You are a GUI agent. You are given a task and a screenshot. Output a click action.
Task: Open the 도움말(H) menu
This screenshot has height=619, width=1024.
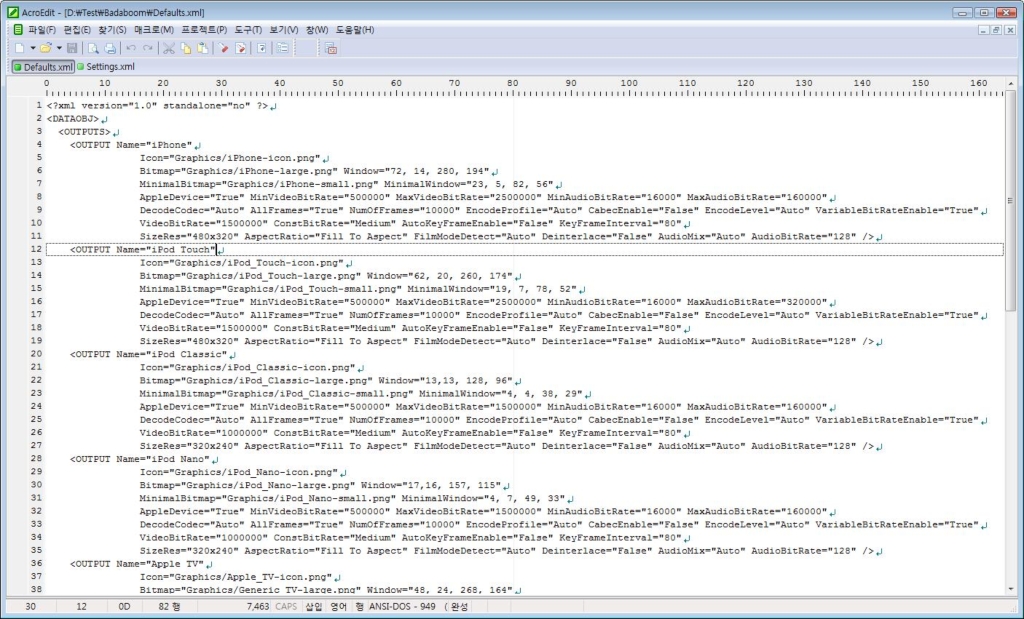pos(355,30)
